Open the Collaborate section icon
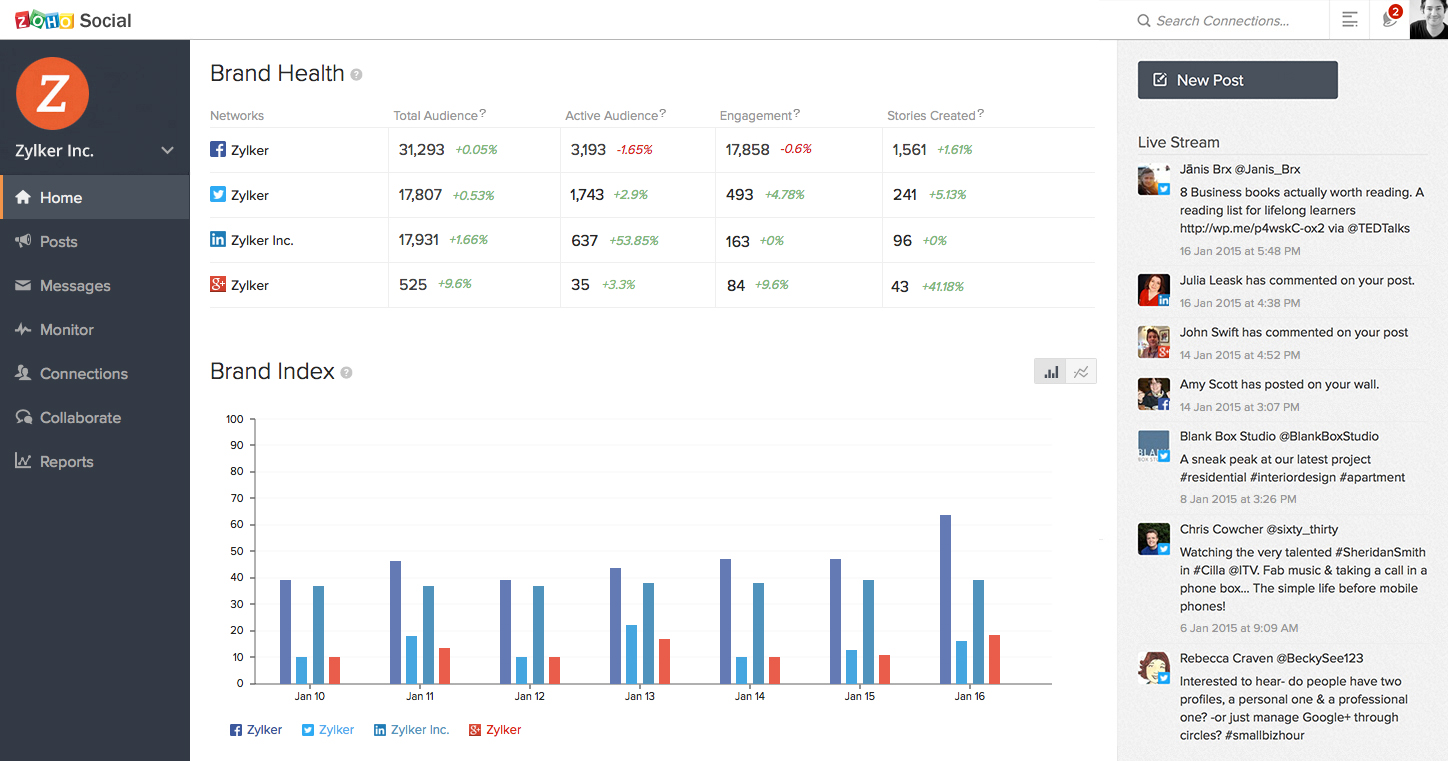This screenshot has width=1448, height=761. click(x=23, y=417)
